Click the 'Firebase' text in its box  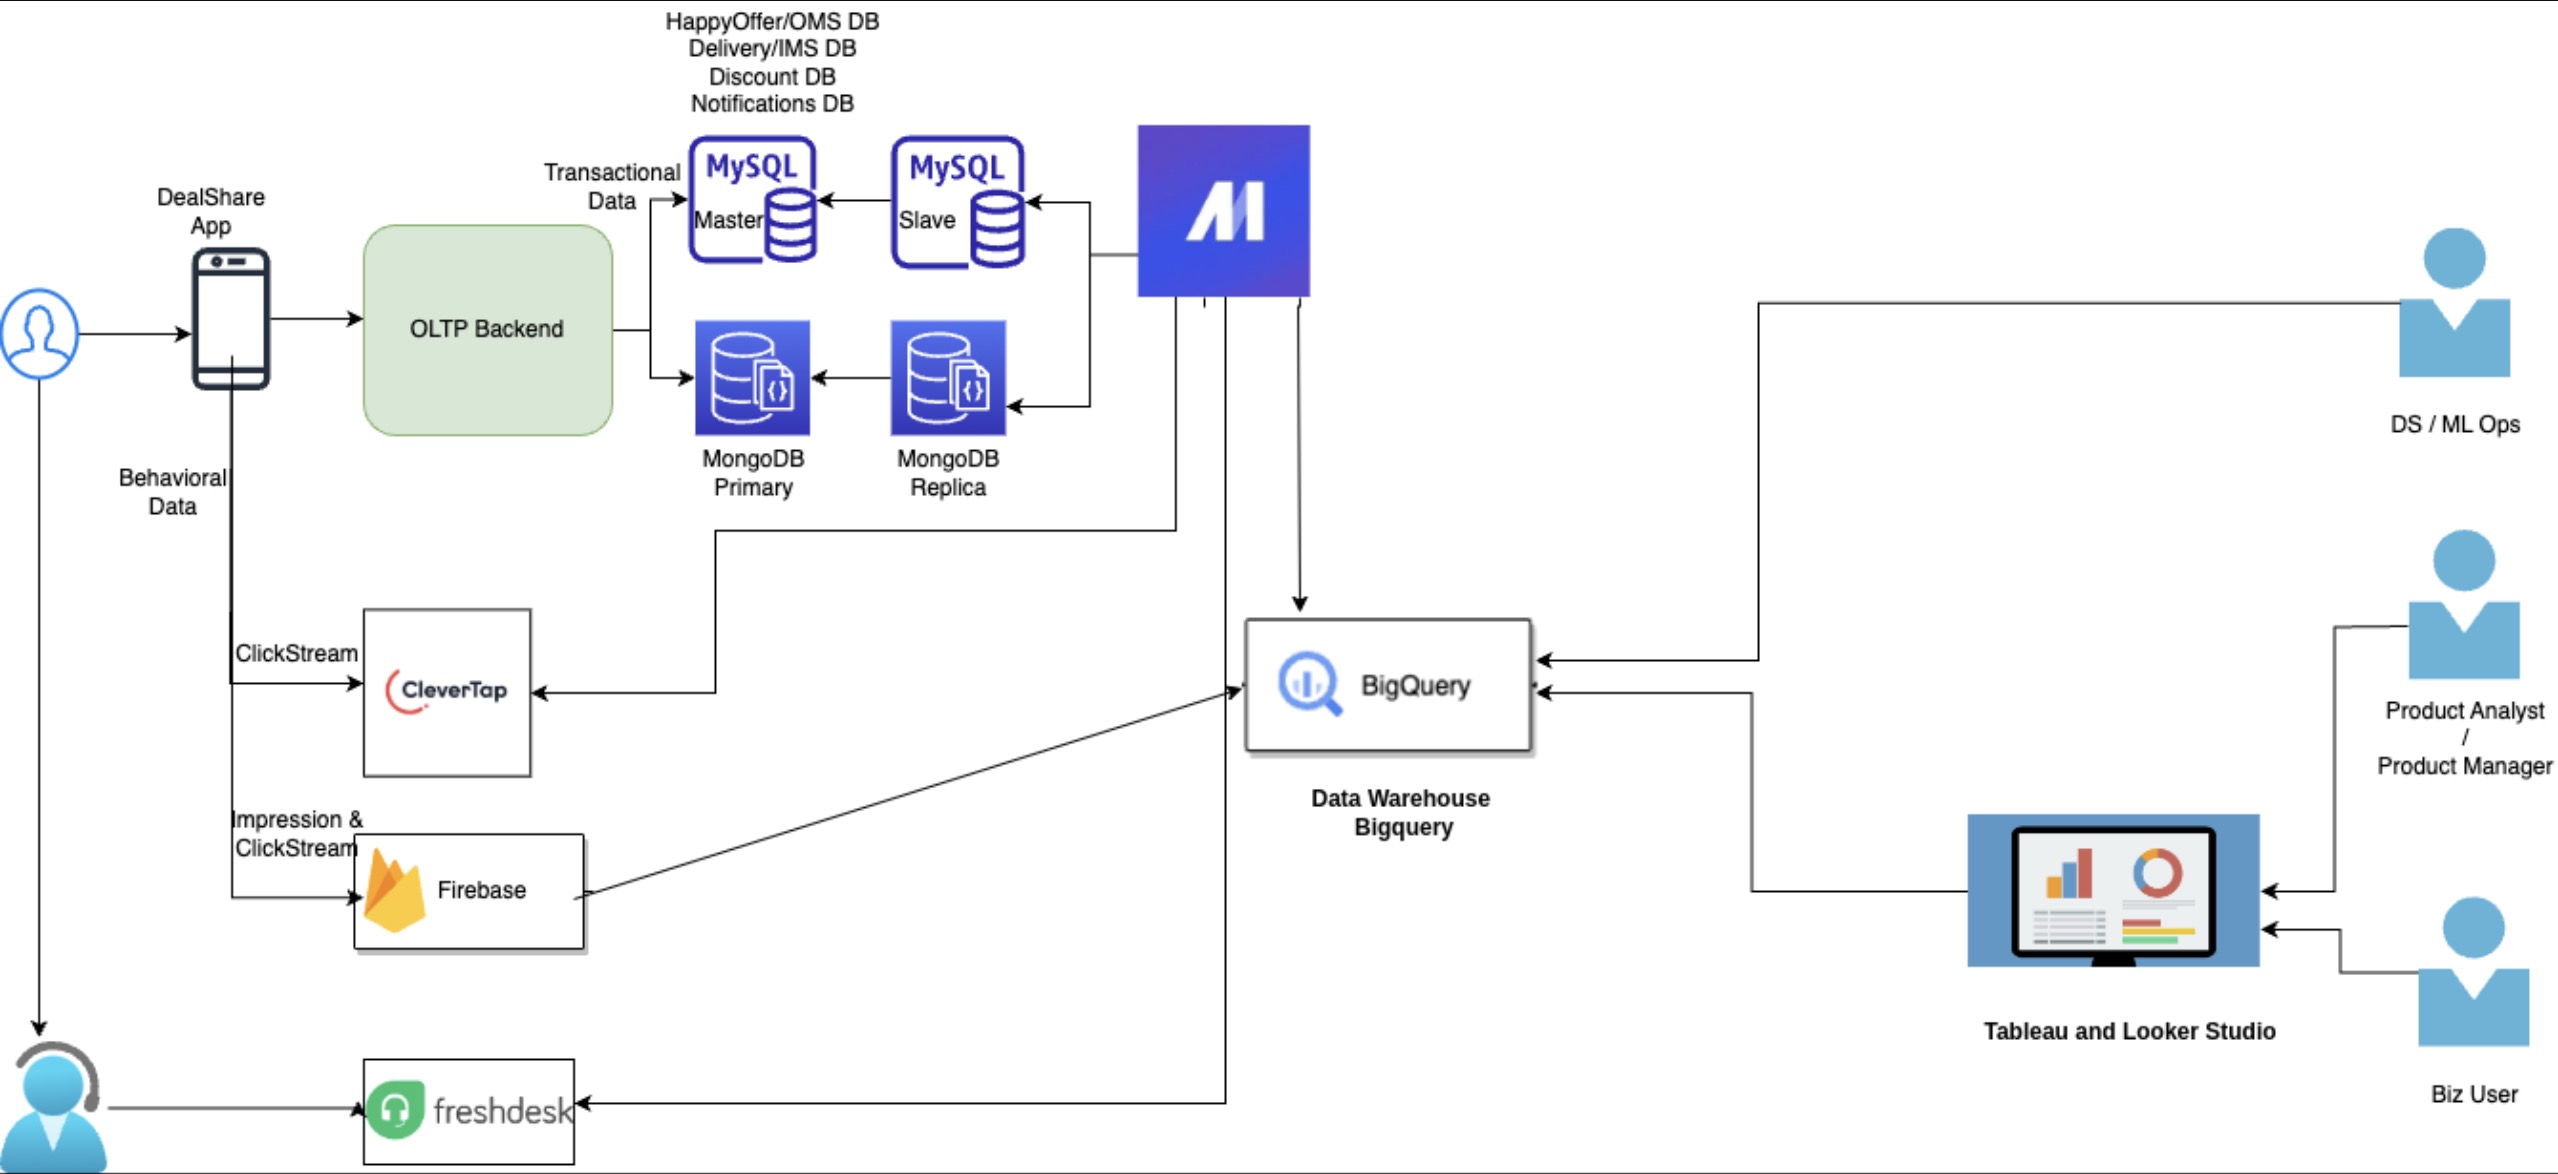(481, 890)
